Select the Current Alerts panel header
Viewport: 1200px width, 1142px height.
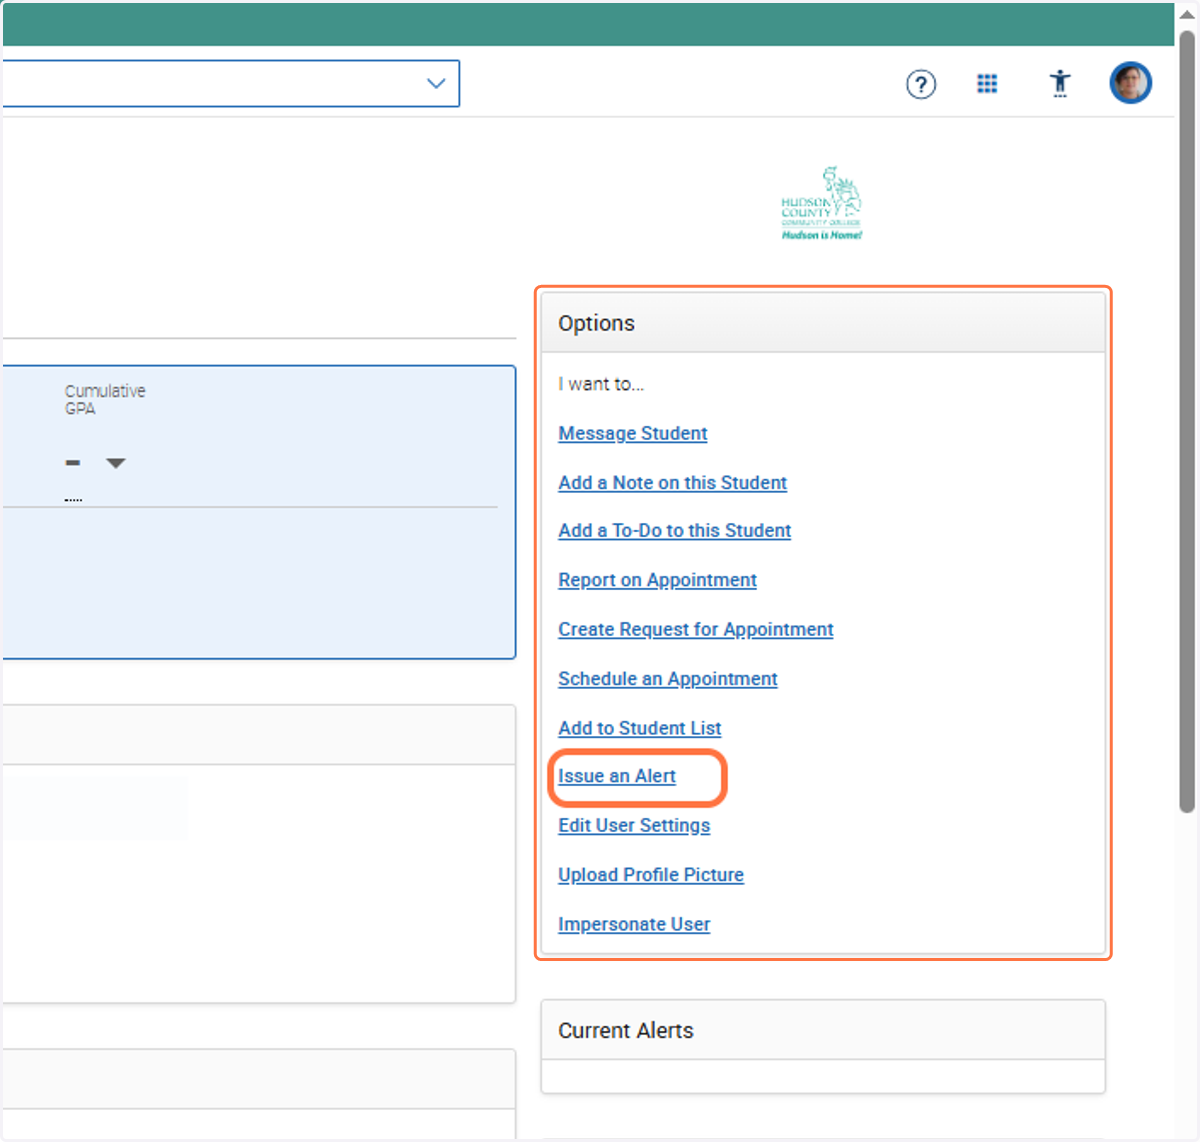tap(823, 1031)
